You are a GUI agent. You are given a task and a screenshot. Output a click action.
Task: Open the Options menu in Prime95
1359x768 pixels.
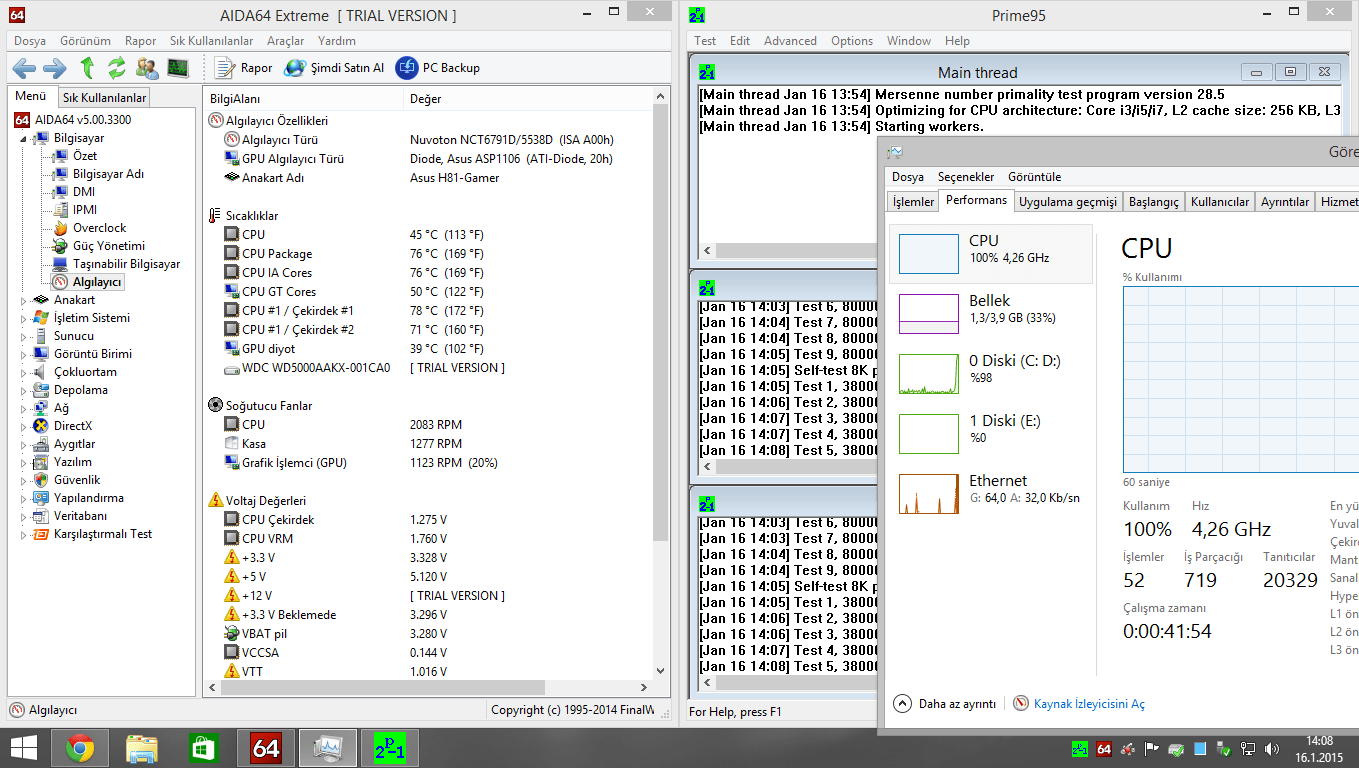pyautogui.click(x=852, y=41)
